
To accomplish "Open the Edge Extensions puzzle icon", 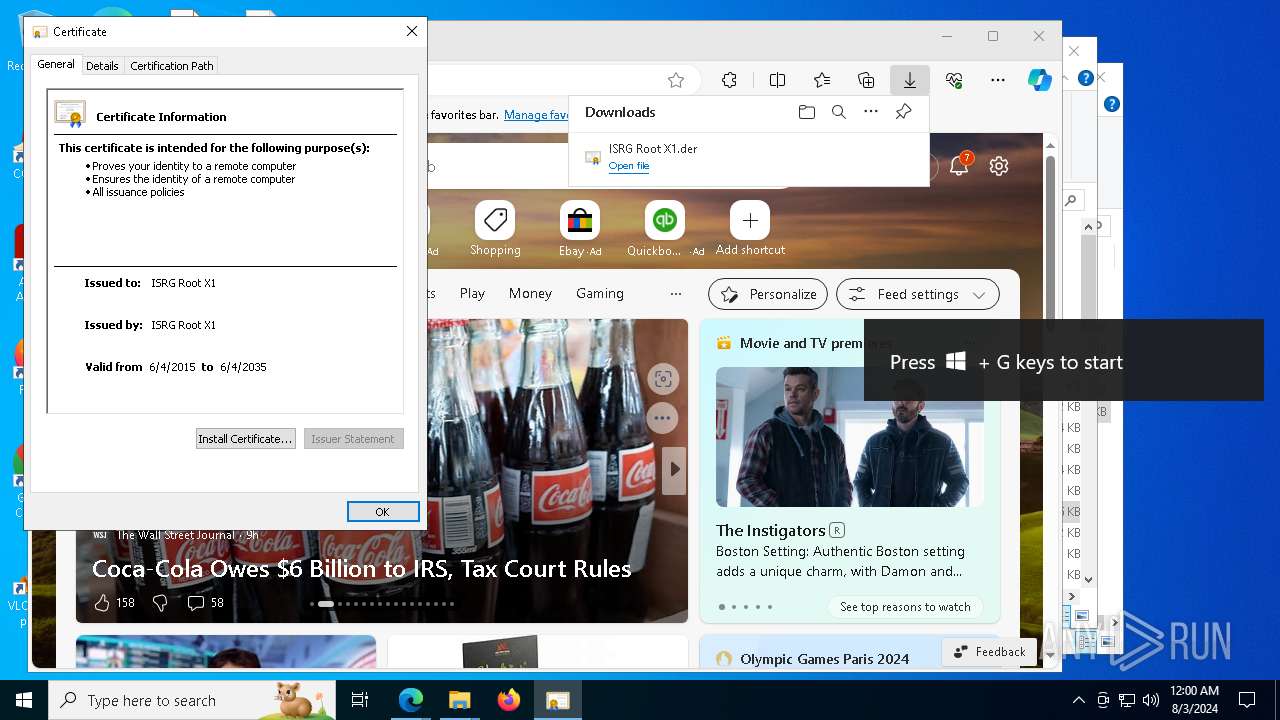I will point(729,80).
